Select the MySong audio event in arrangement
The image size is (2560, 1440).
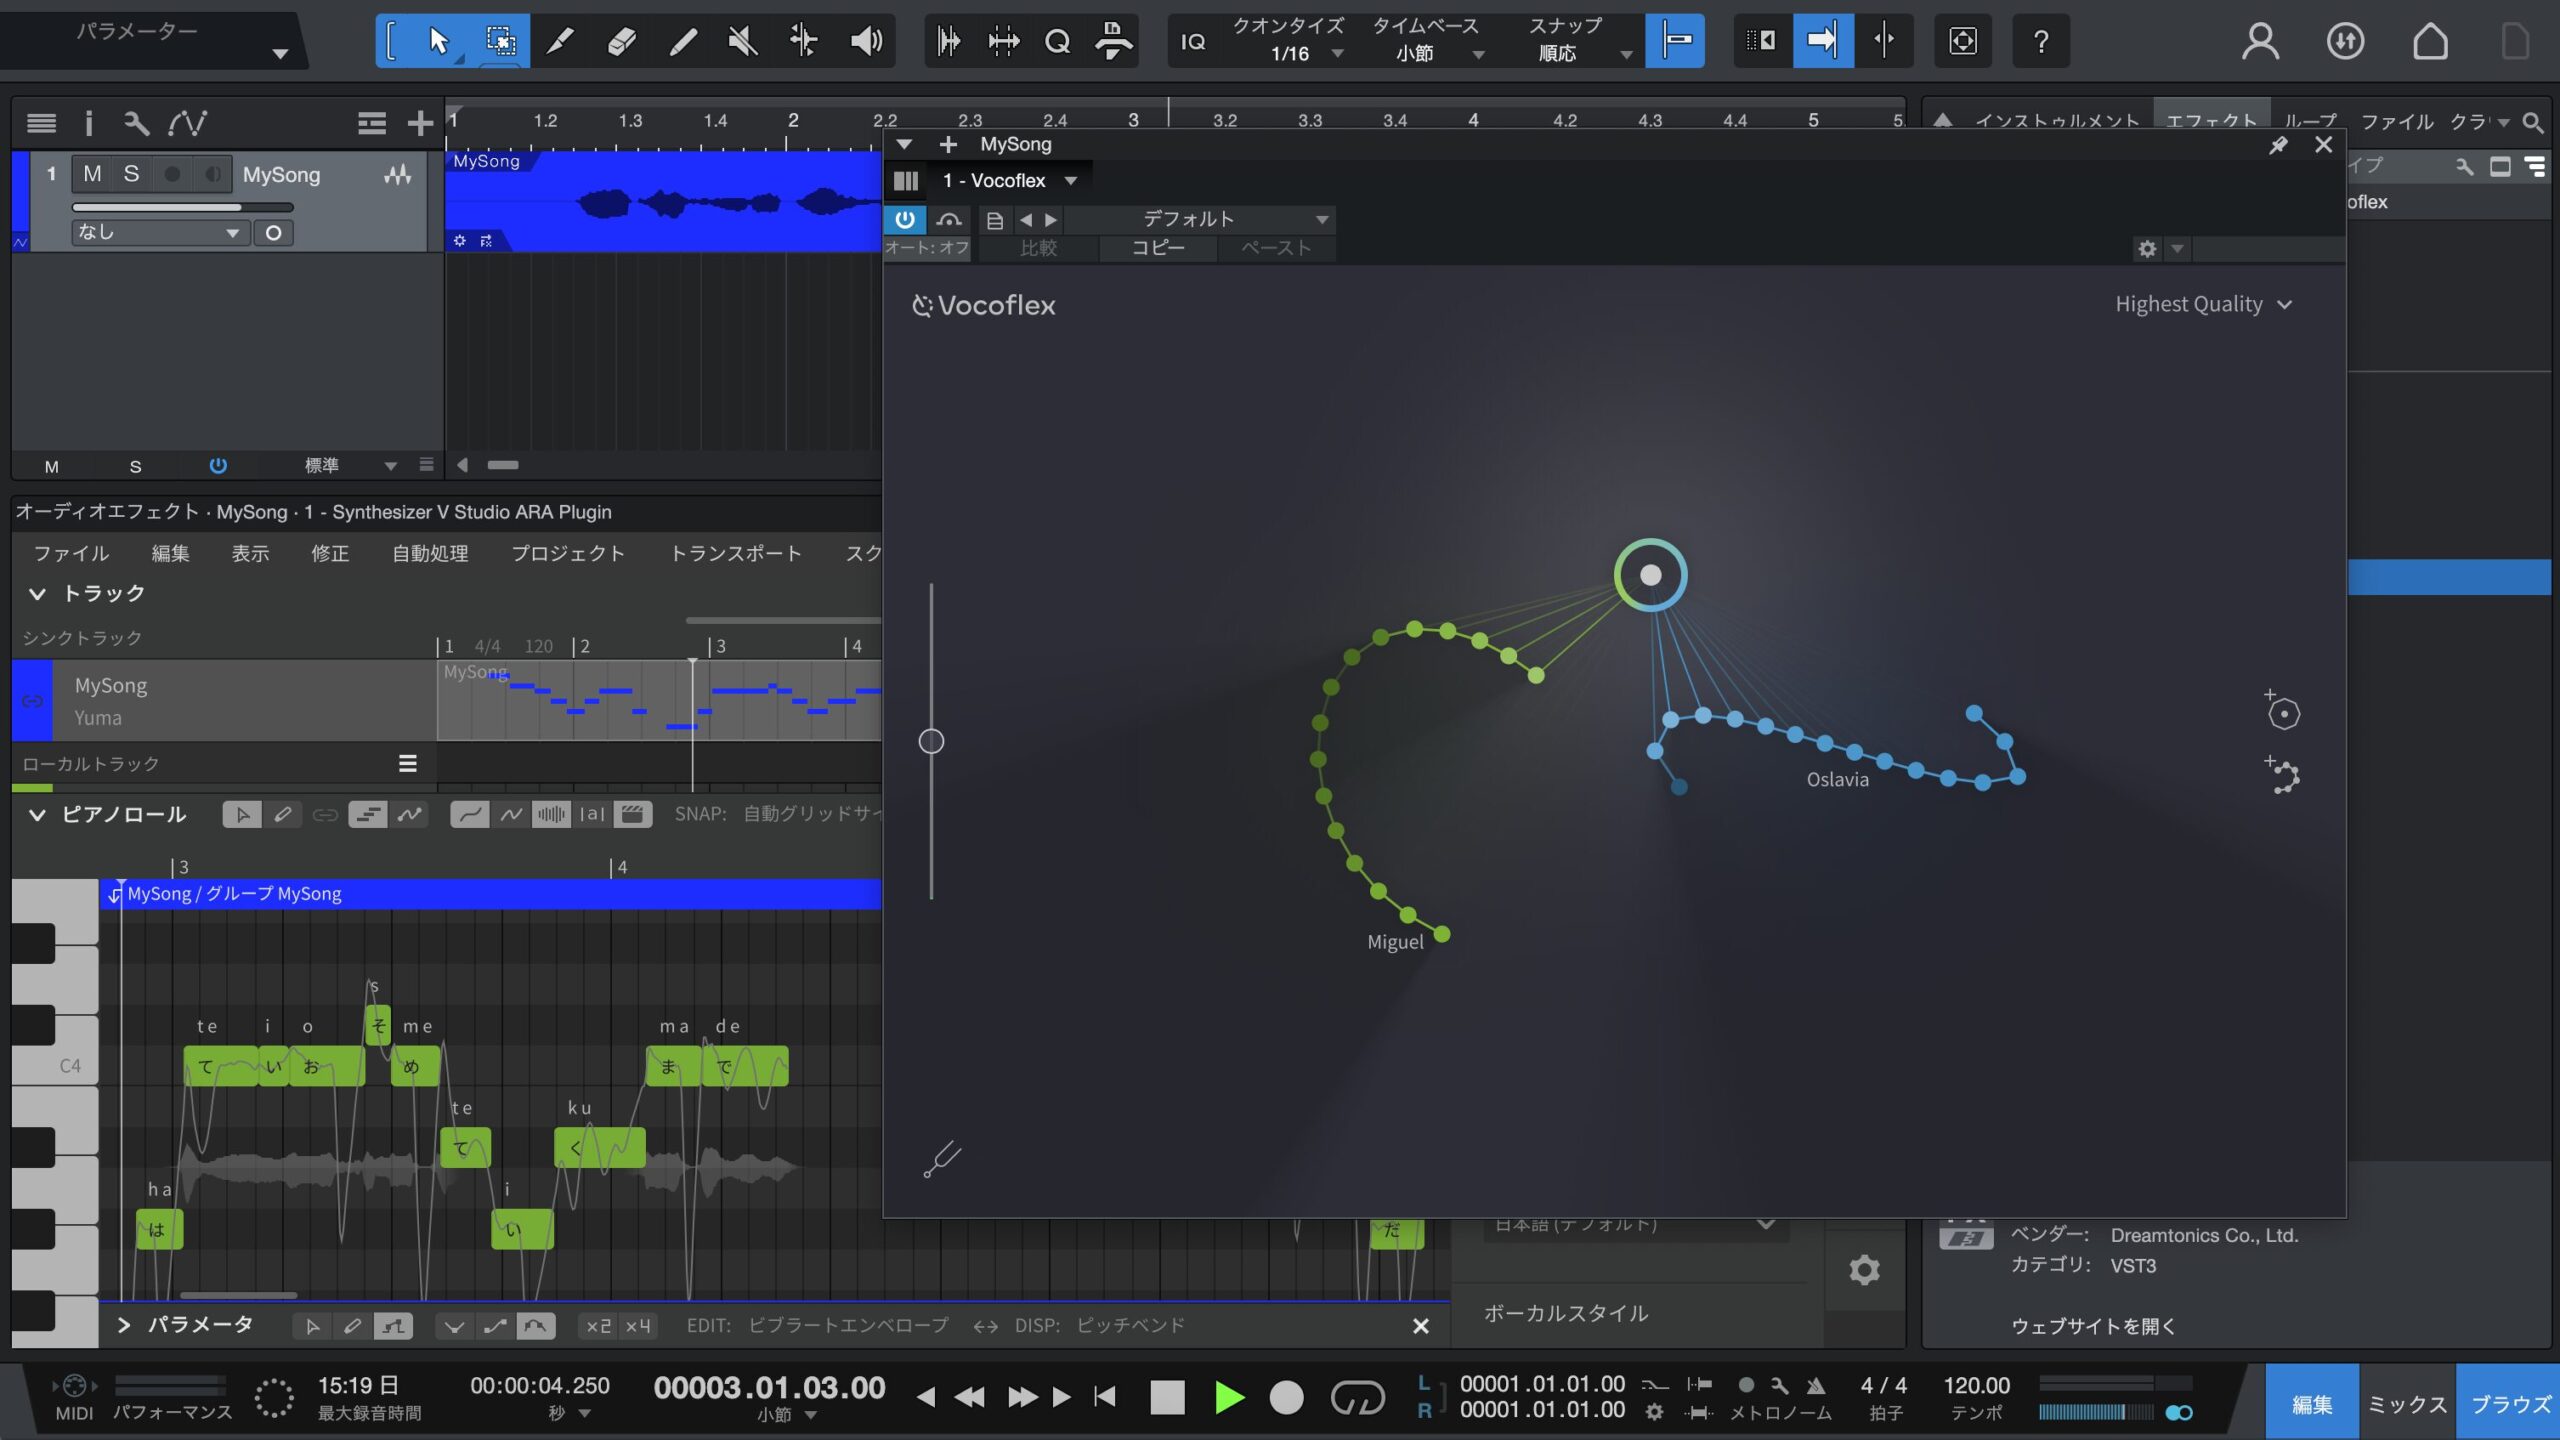pyautogui.click(x=663, y=200)
